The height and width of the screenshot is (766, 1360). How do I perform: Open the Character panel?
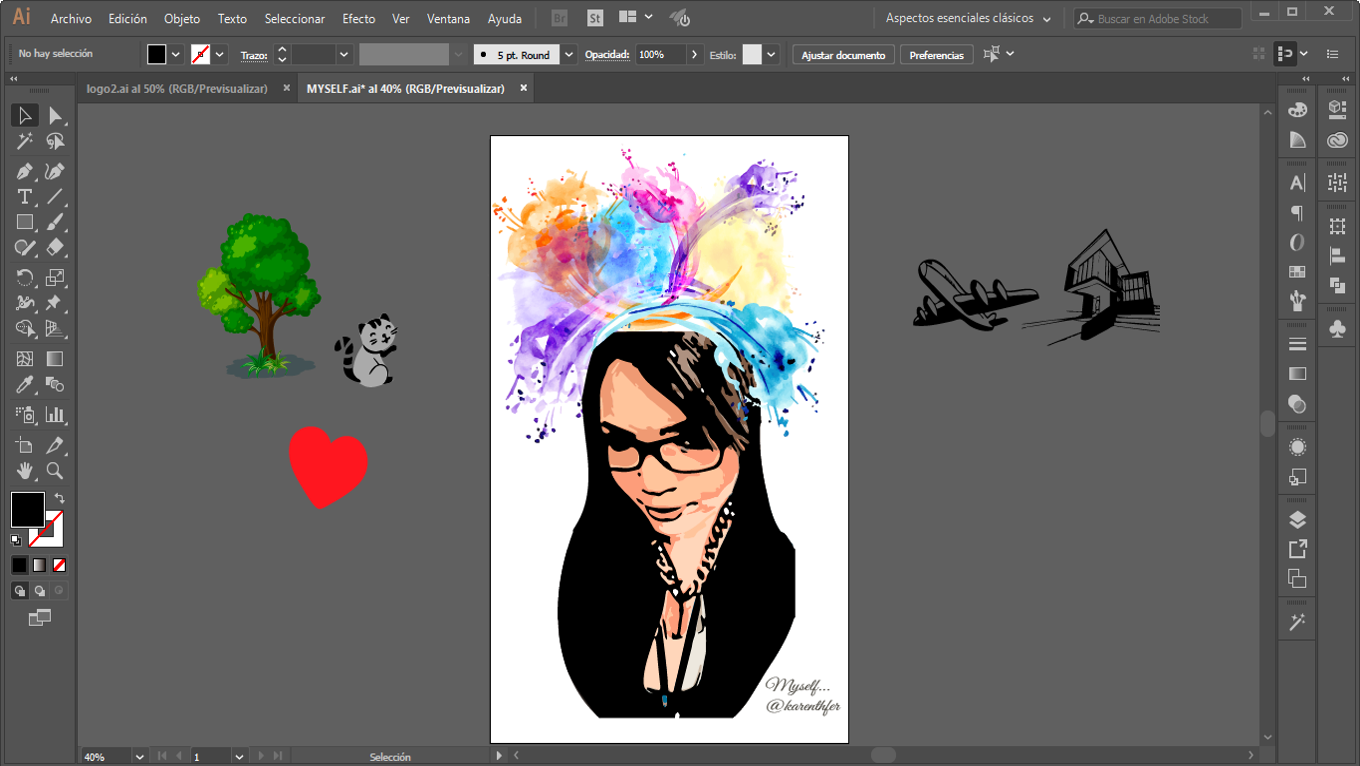tap(1297, 183)
